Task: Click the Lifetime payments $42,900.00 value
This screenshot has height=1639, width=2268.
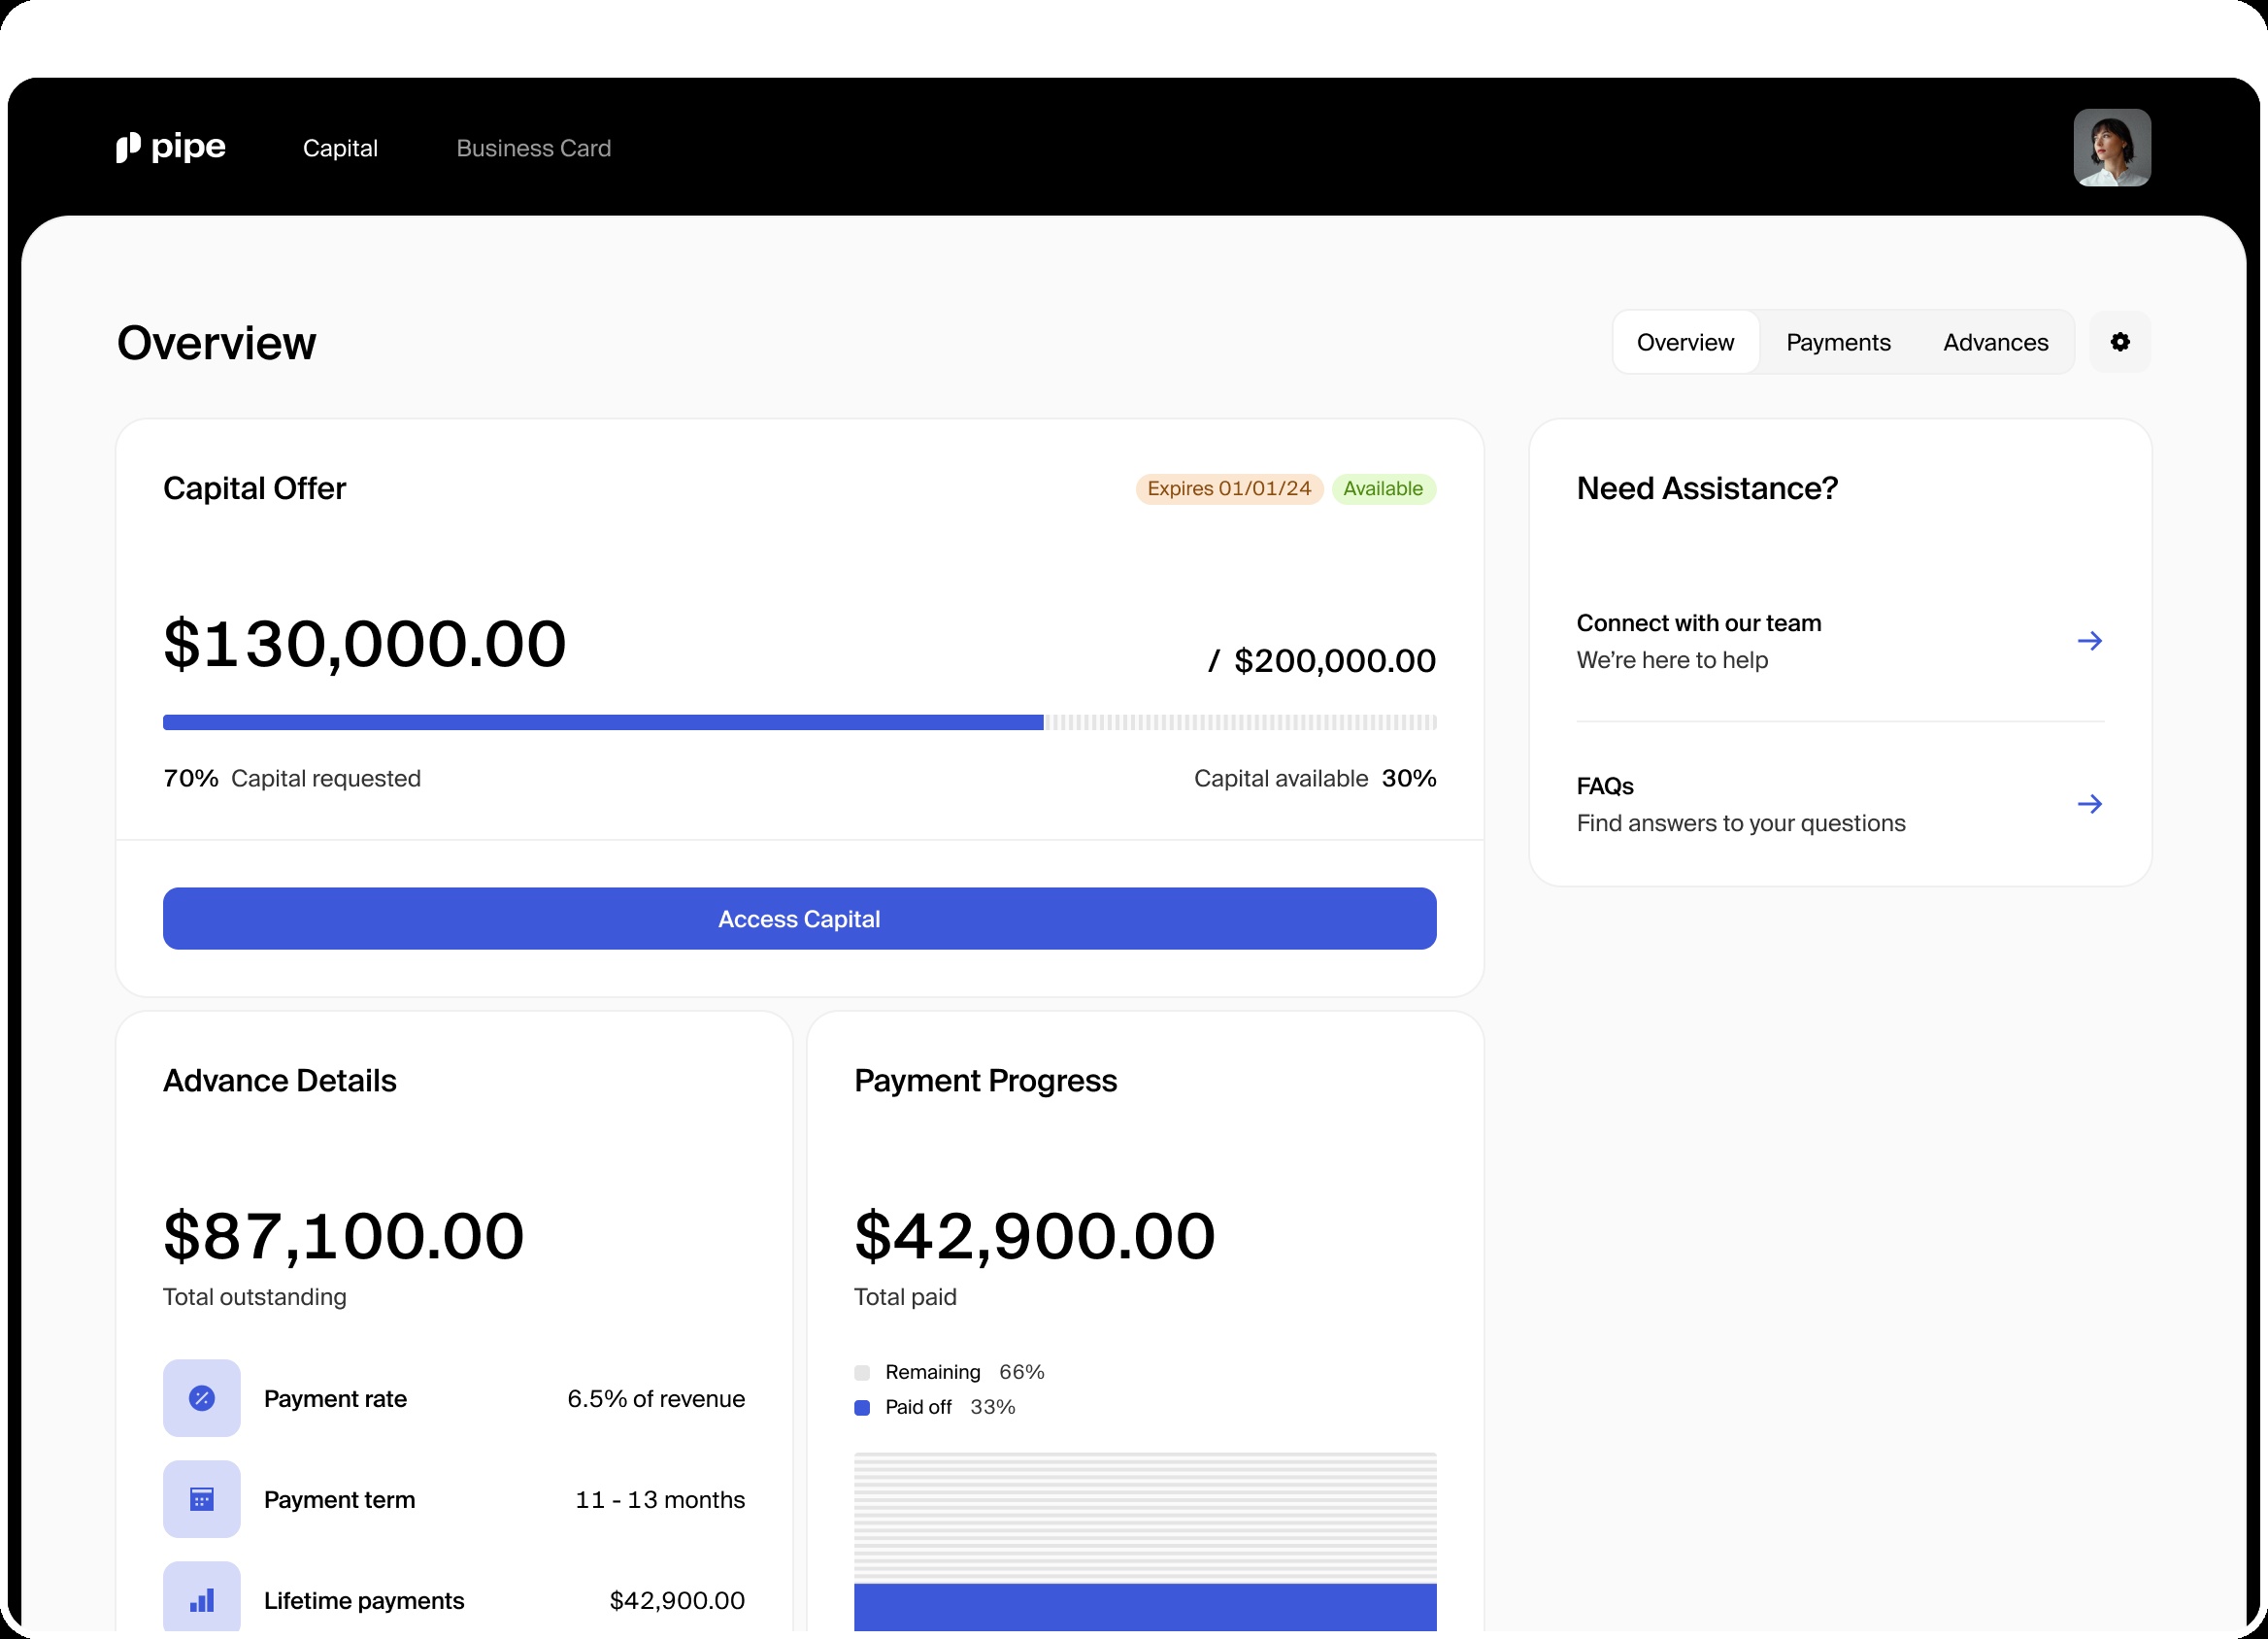Action: click(x=677, y=1600)
